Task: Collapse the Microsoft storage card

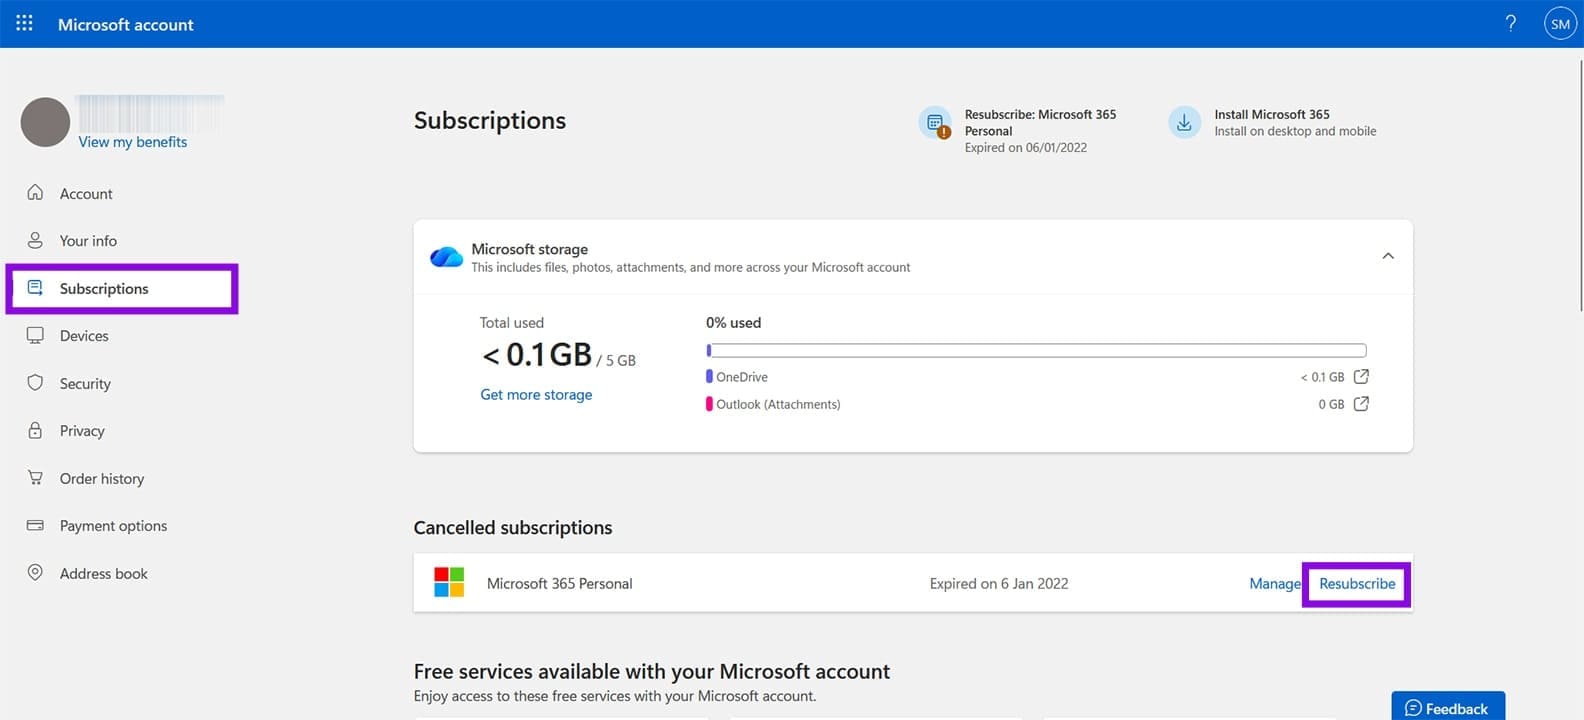Action: pyautogui.click(x=1388, y=256)
